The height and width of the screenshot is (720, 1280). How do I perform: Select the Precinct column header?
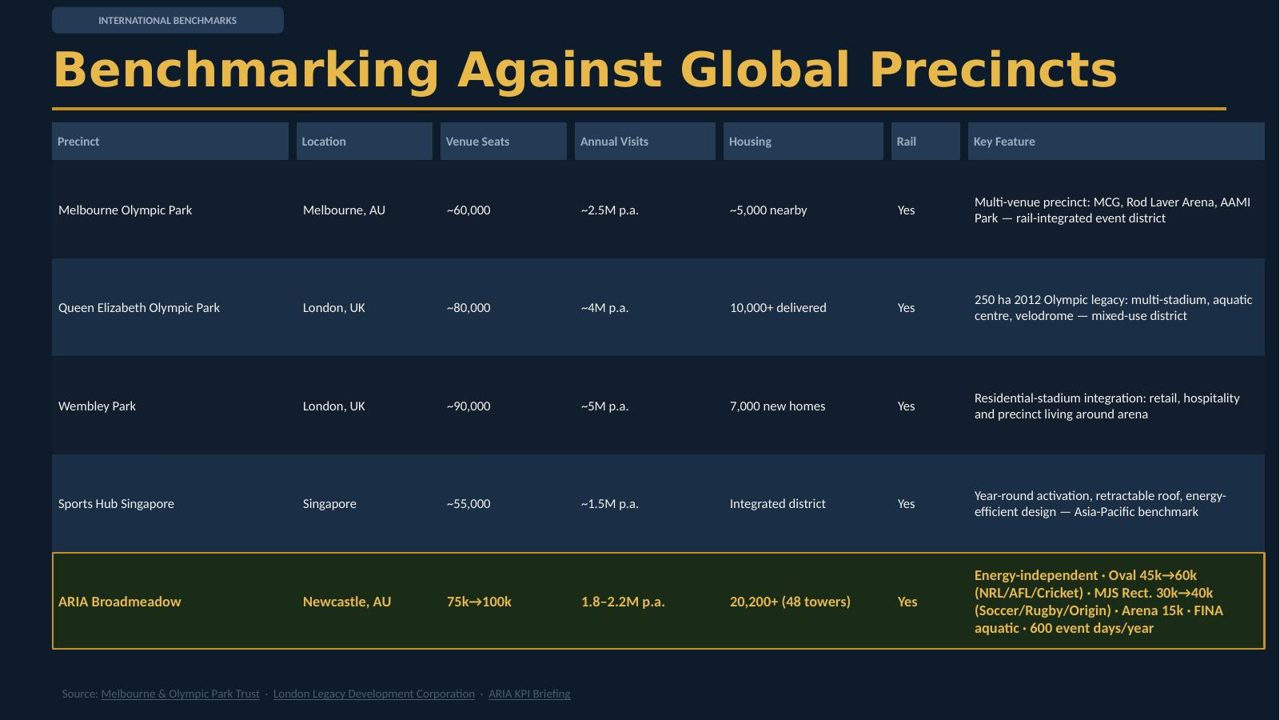(x=170, y=141)
